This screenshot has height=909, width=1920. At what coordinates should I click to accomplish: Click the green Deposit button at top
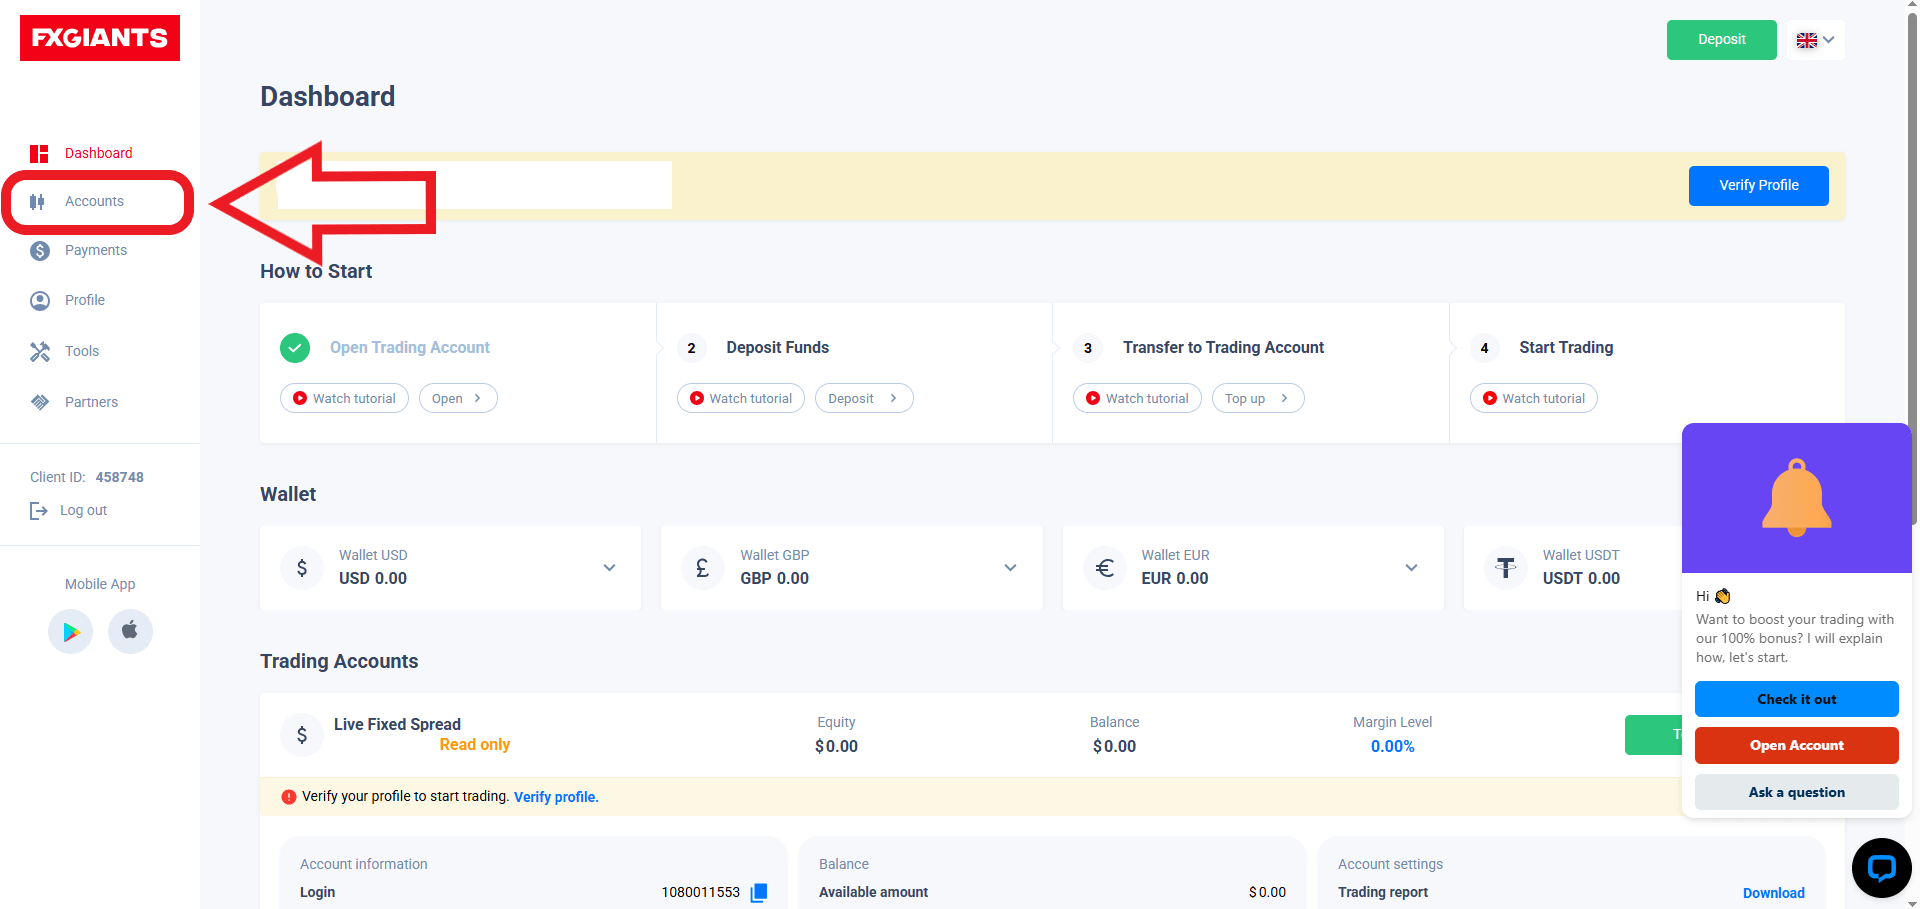tap(1722, 40)
